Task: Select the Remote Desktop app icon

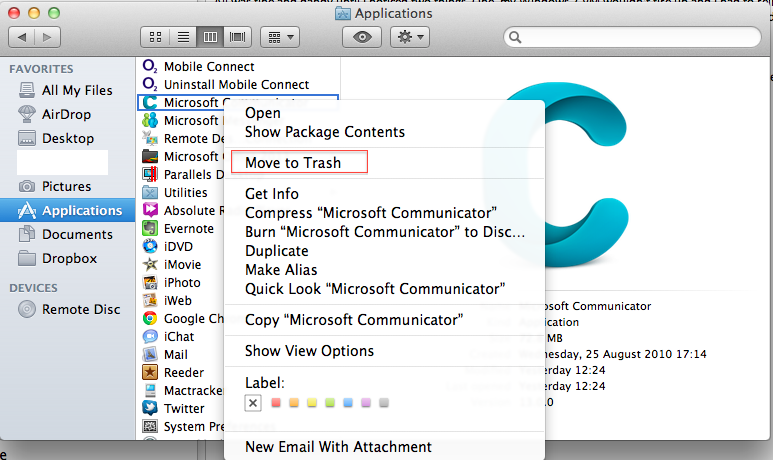Action: [x=150, y=139]
